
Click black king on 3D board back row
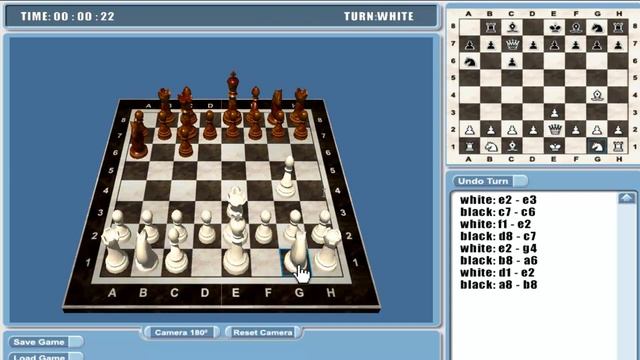tap(233, 97)
